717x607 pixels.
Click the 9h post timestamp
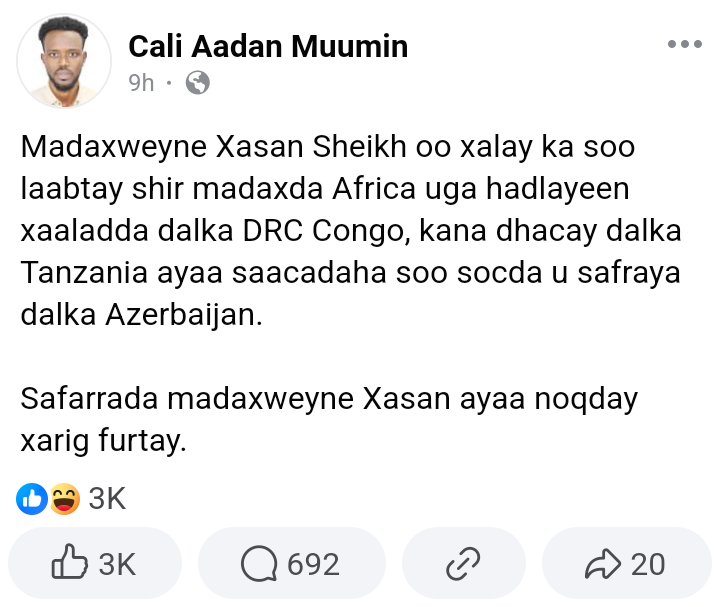(141, 83)
